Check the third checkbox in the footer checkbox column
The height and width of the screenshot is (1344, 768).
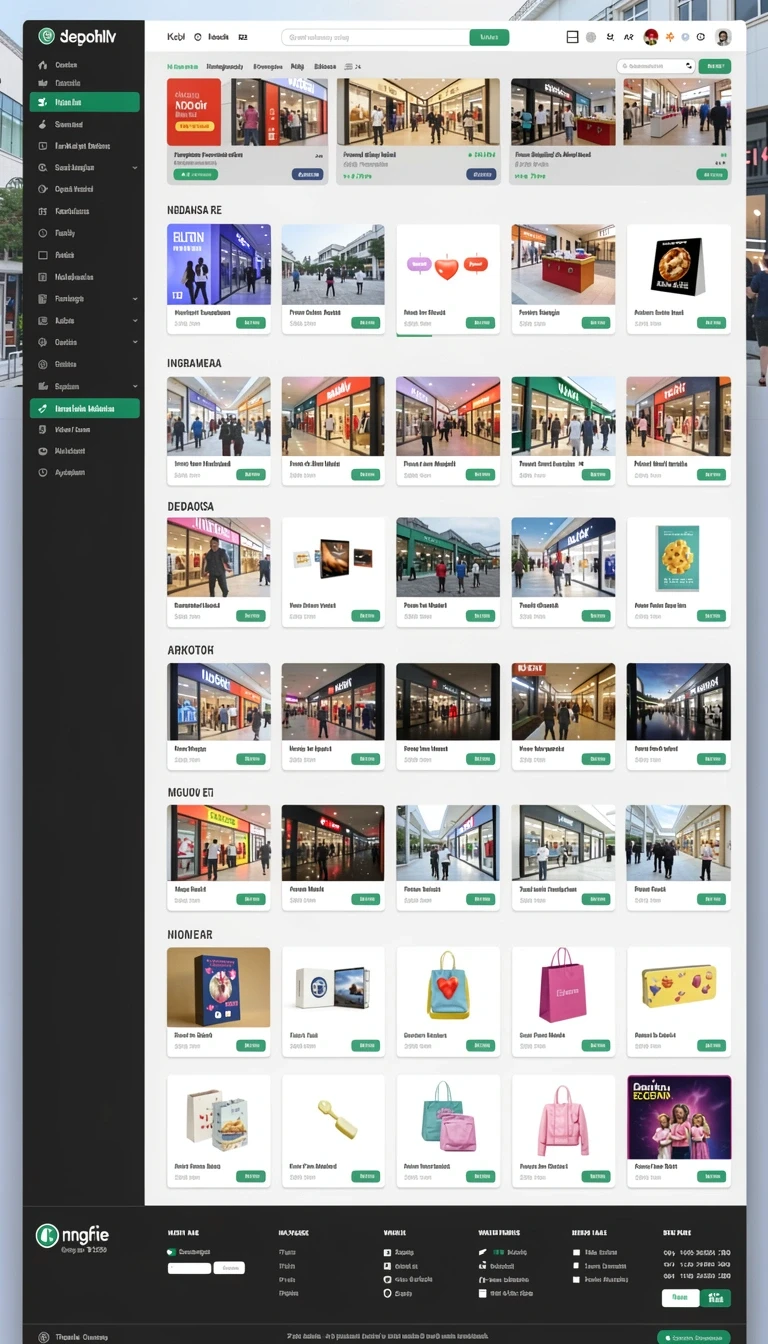(576, 1279)
